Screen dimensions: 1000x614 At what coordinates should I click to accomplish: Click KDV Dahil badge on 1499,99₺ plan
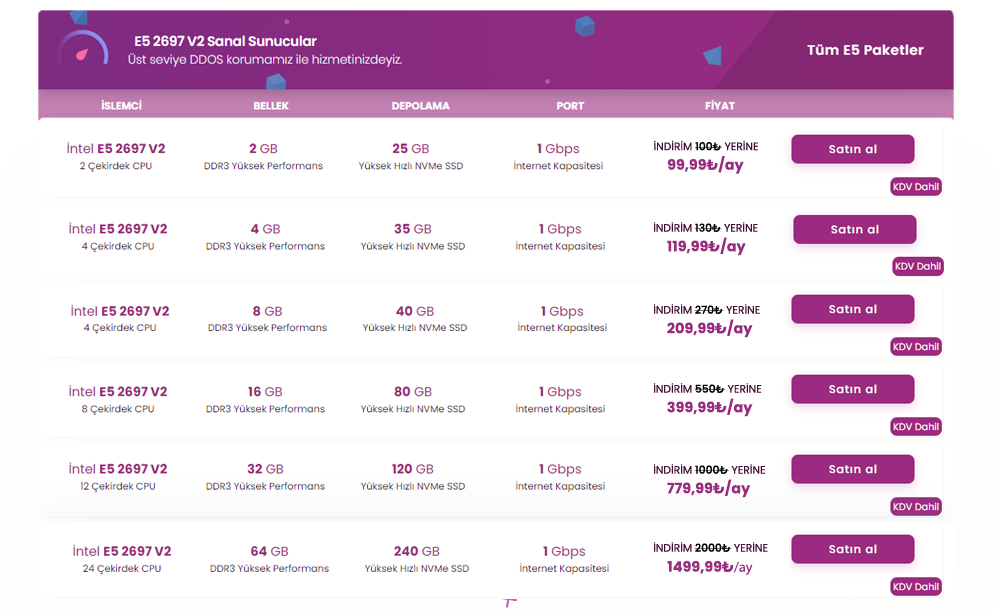pos(916,586)
